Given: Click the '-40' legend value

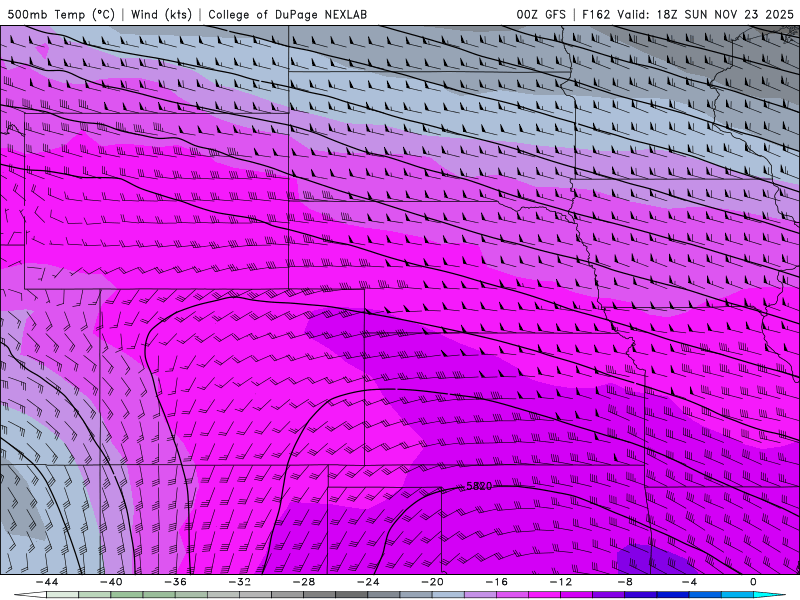Looking at the screenshot, I should [111, 582].
